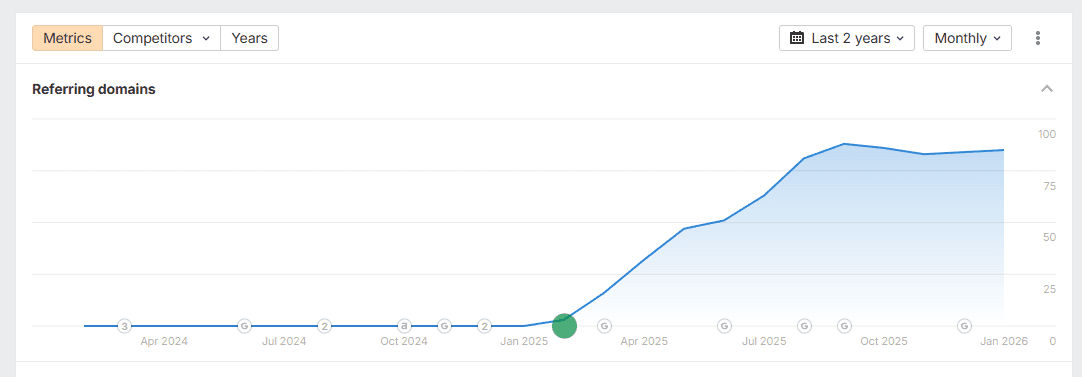Viewport: 1082px width, 377px height.
Task: Click the first G marker after Jul 2025
Action: [x=805, y=326]
